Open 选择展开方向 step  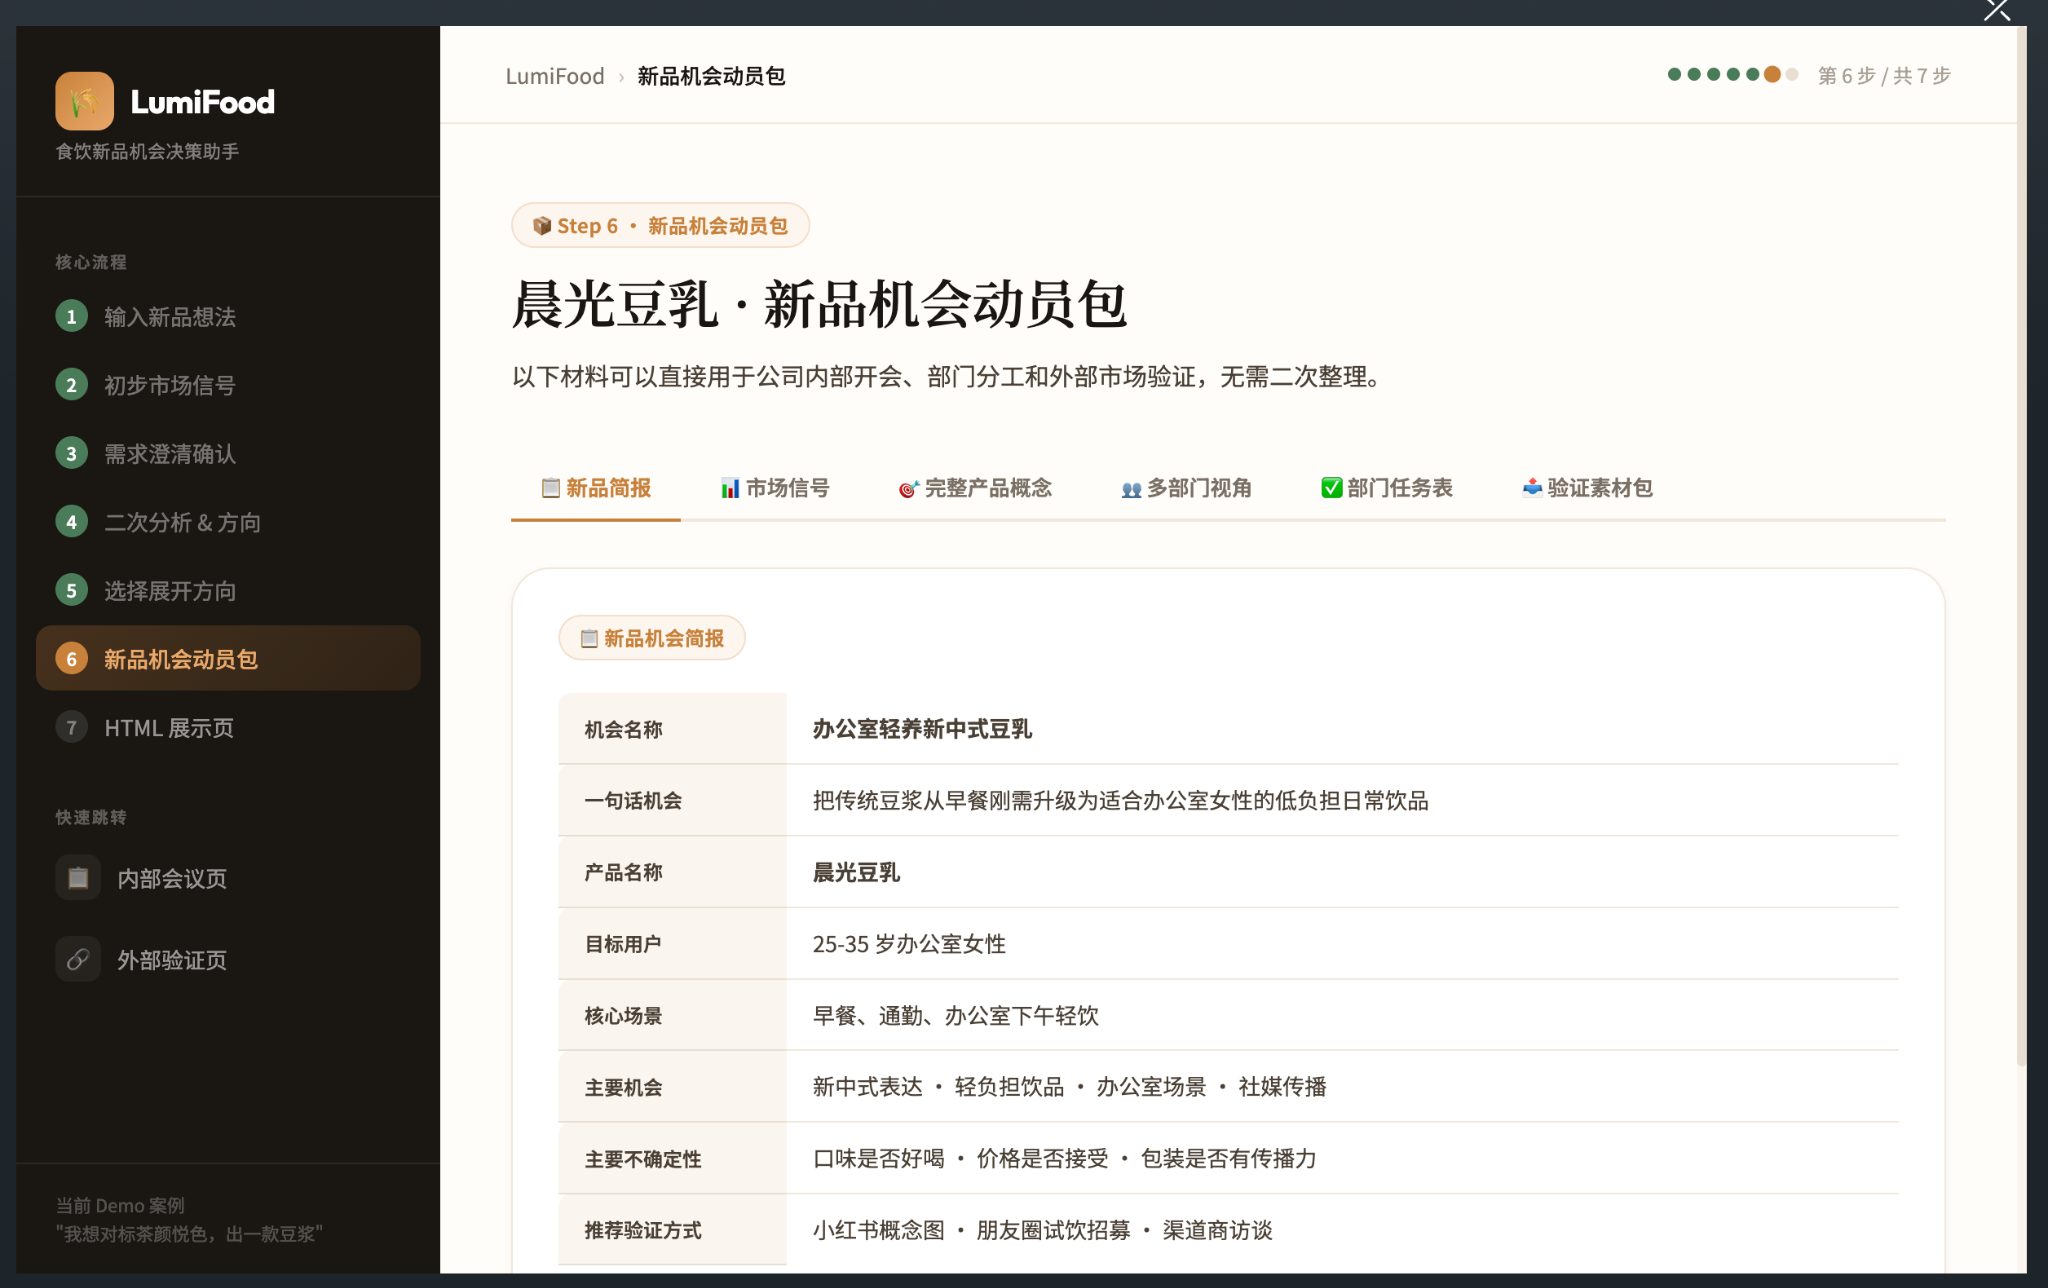(x=228, y=591)
